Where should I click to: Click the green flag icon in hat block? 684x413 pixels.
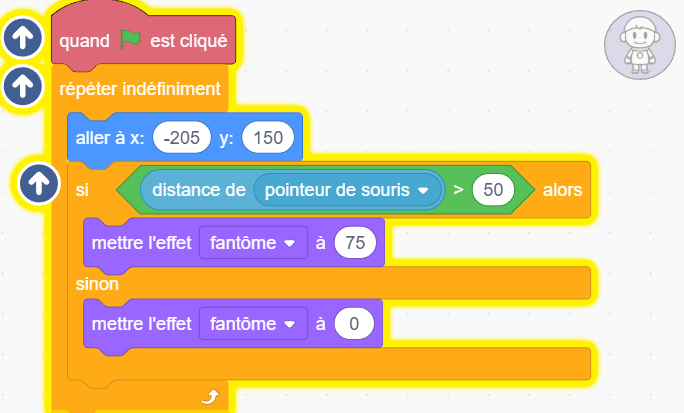point(130,40)
